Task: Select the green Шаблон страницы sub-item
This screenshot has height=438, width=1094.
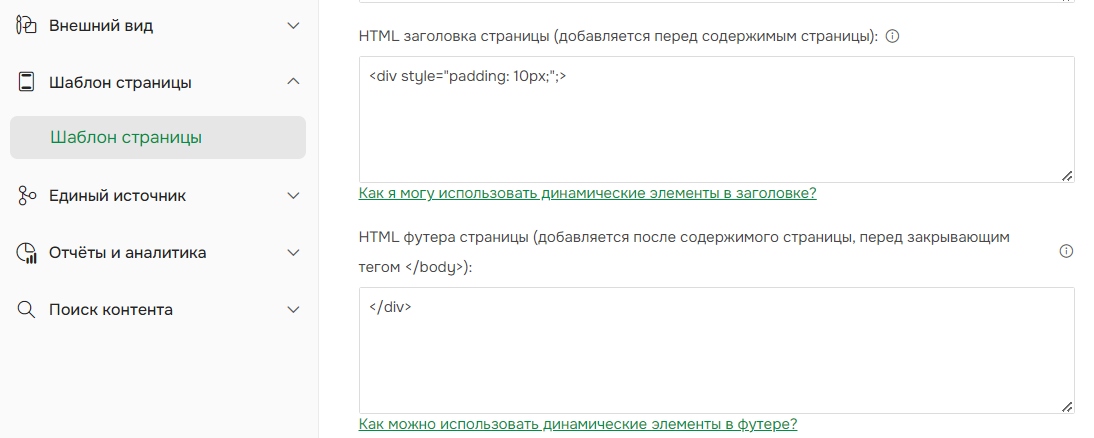Action: 126,138
